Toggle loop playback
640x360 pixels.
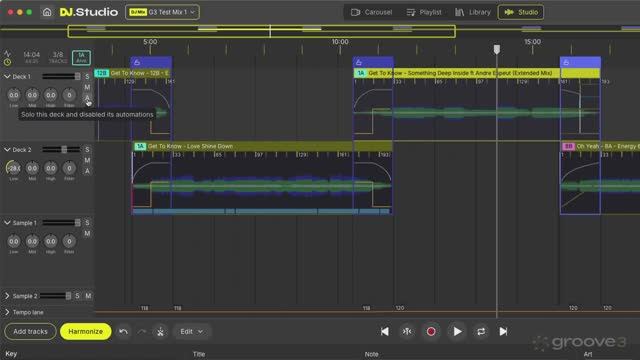[481, 331]
